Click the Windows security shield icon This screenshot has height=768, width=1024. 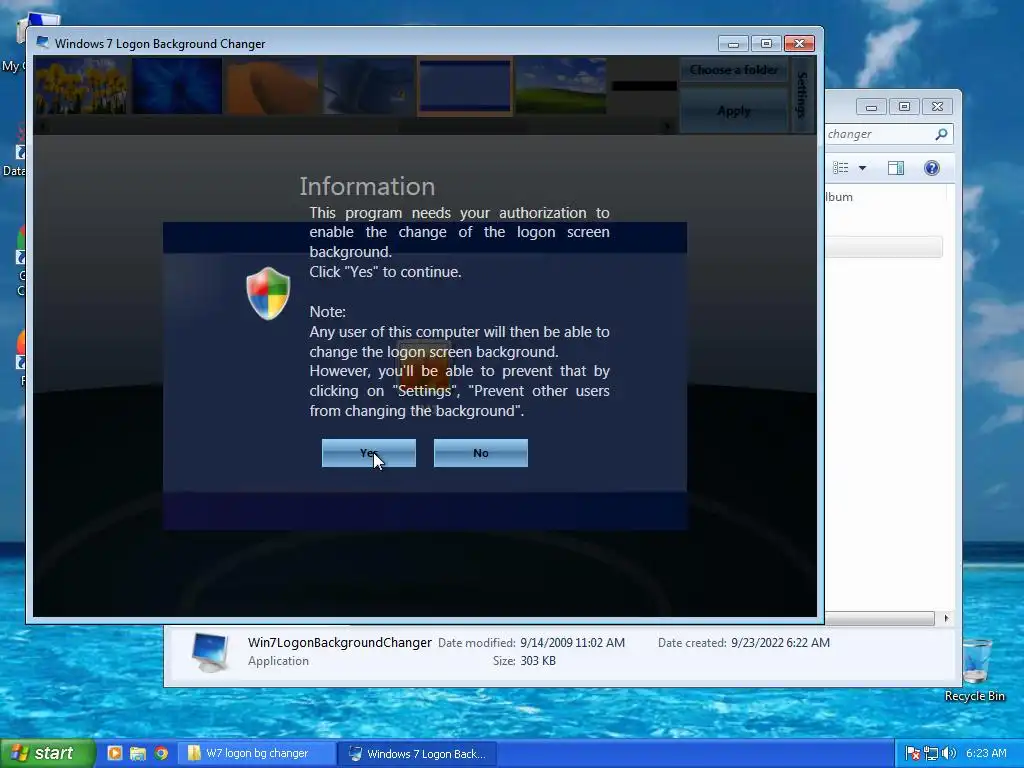click(268, 293)
